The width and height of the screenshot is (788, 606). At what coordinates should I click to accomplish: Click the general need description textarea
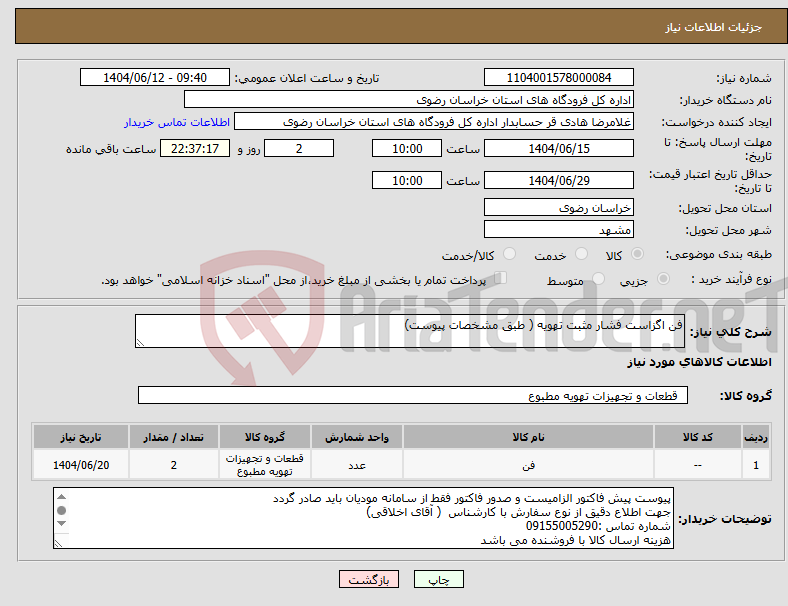coord(410,331)
